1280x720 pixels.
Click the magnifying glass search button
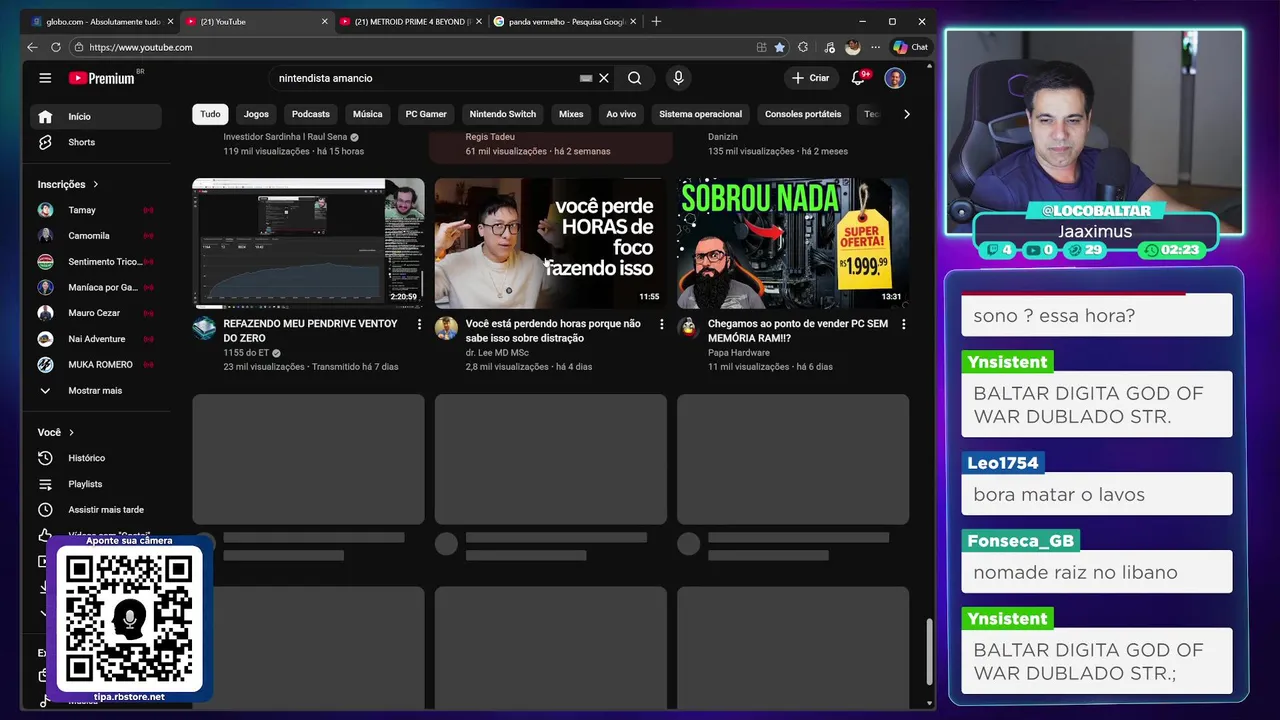click(634, 78)
